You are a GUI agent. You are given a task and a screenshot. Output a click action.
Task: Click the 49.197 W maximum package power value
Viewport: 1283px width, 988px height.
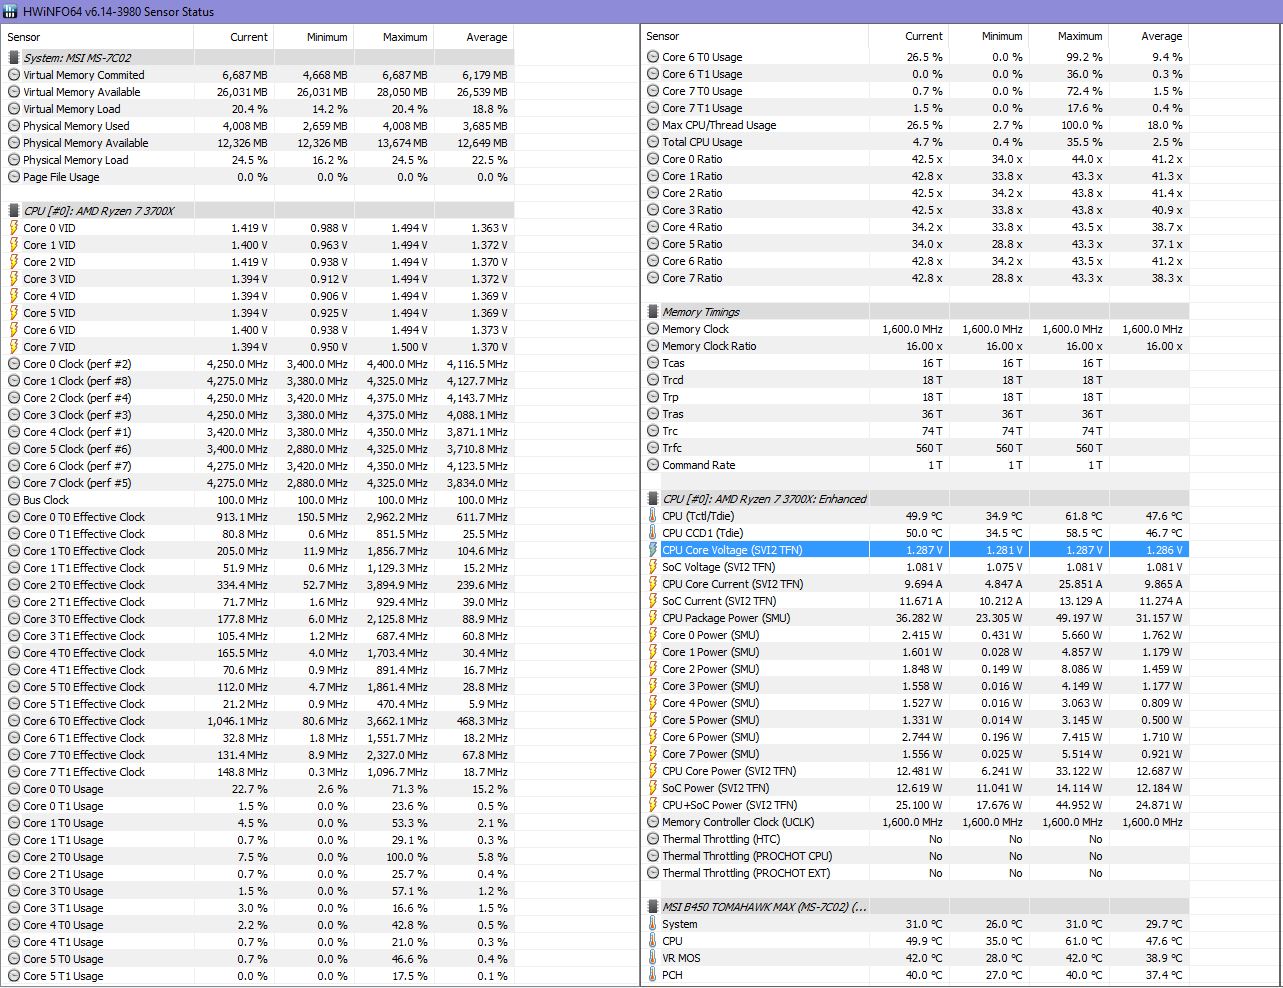click(x=1077, y=618)
